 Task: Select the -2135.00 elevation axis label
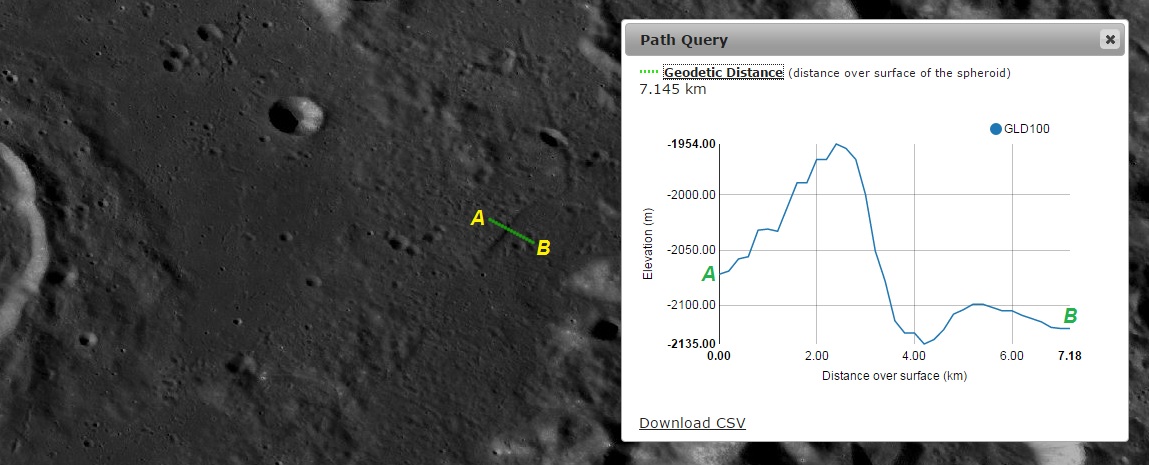click(x=692, y=343)
